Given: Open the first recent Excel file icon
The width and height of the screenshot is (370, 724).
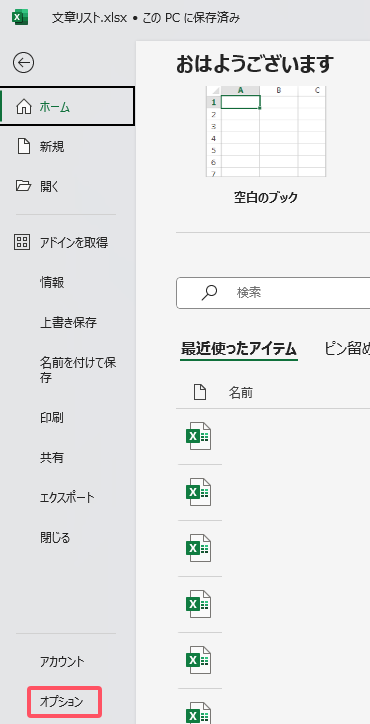Looking at the screenshot, I should (199, 436).
